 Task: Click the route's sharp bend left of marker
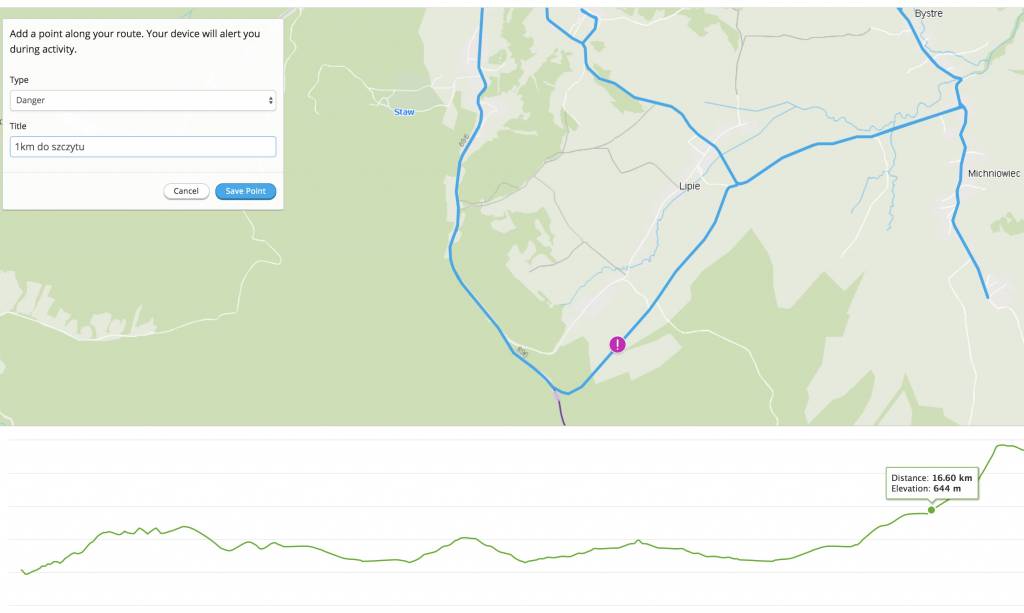[567, 393]
